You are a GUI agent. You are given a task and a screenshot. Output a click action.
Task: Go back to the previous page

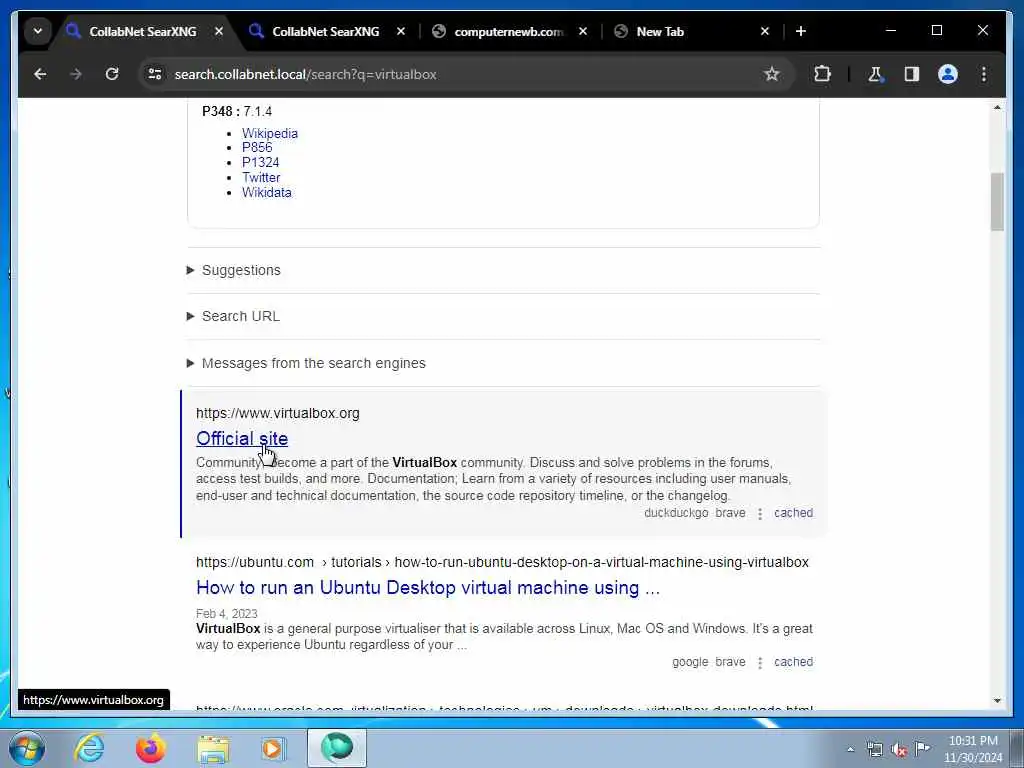click(x=40, y=74)
